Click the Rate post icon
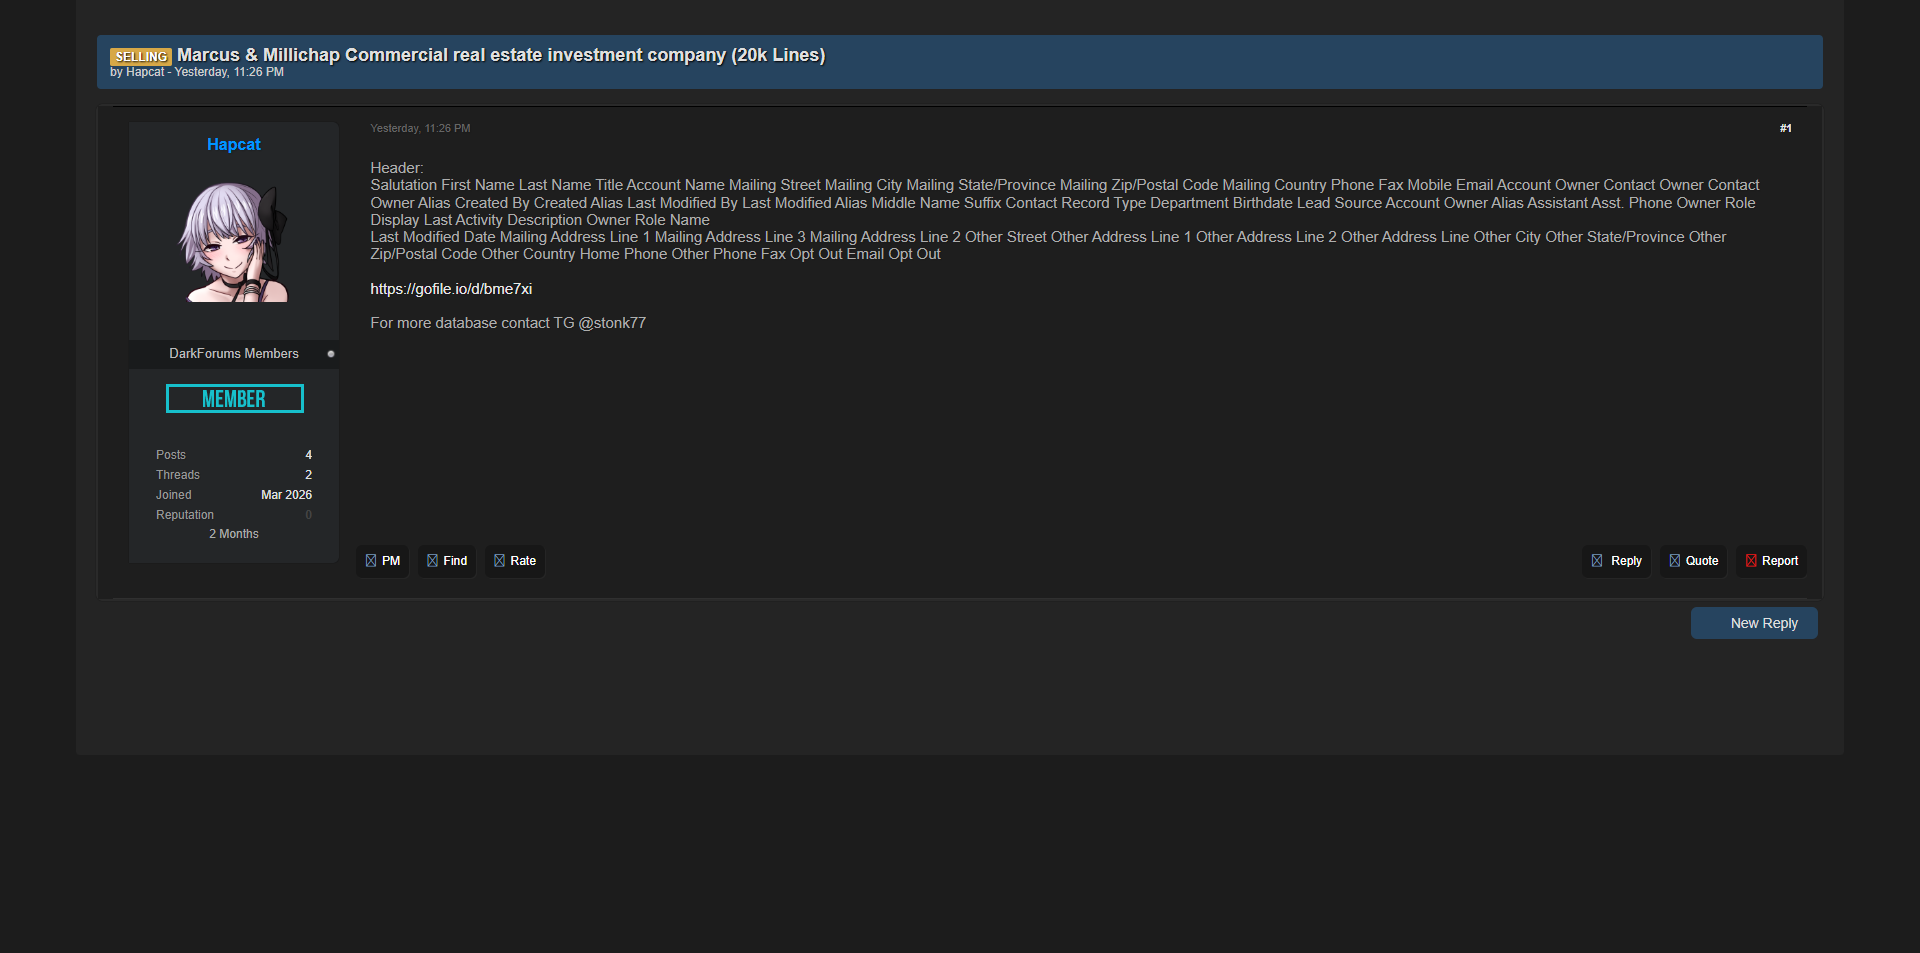This screenshot has height=953, width=1920. click(499, 561)
